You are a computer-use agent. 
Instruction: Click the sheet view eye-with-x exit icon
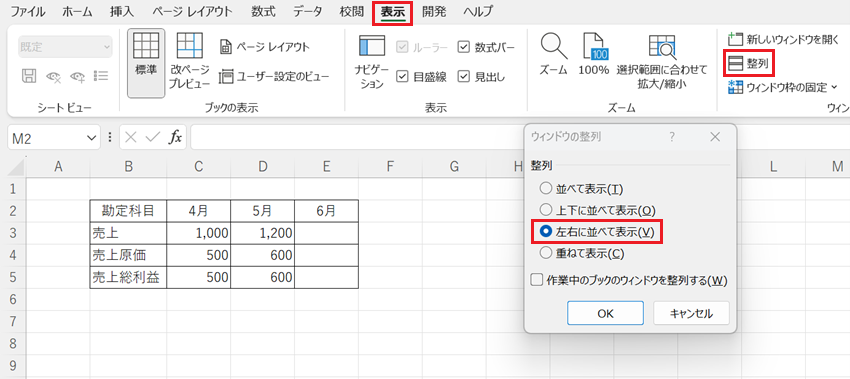coord(53,76)
